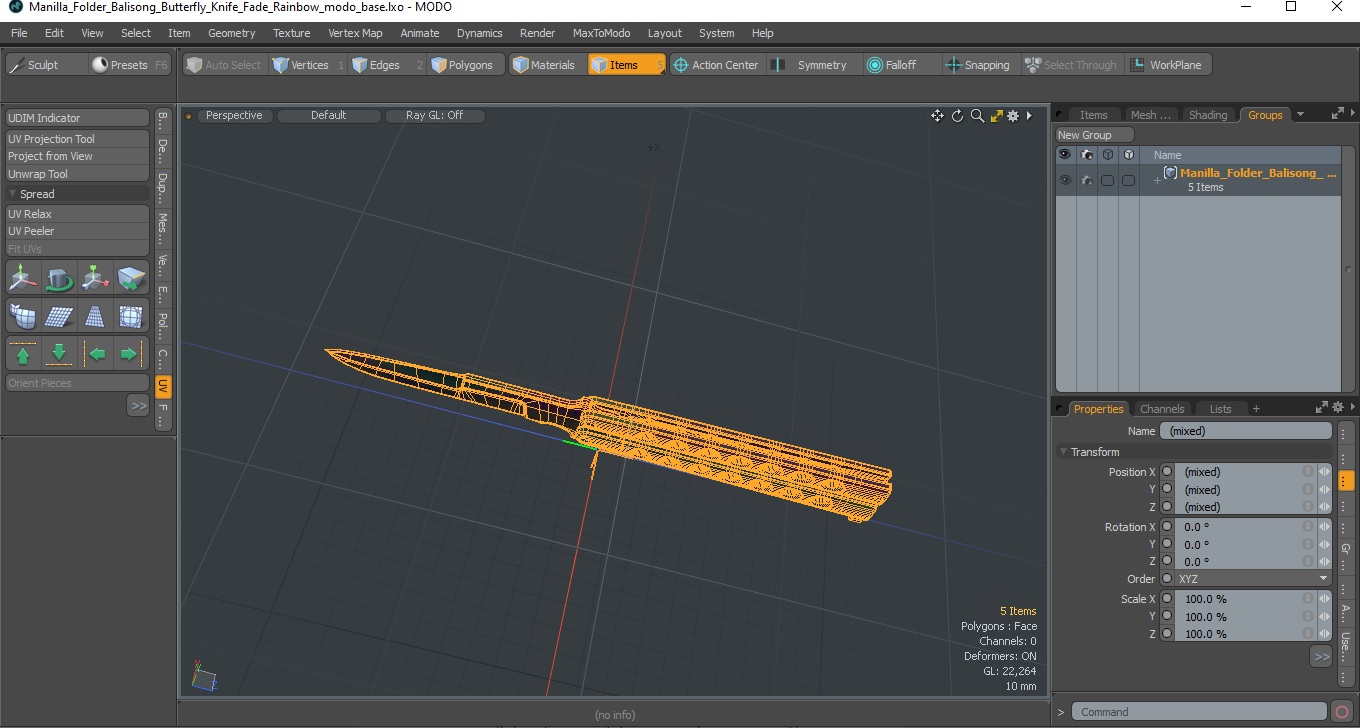Align UVs with the up arrow icon
The width and height of the screenshot is (1360, 728).
click(23, 353)
